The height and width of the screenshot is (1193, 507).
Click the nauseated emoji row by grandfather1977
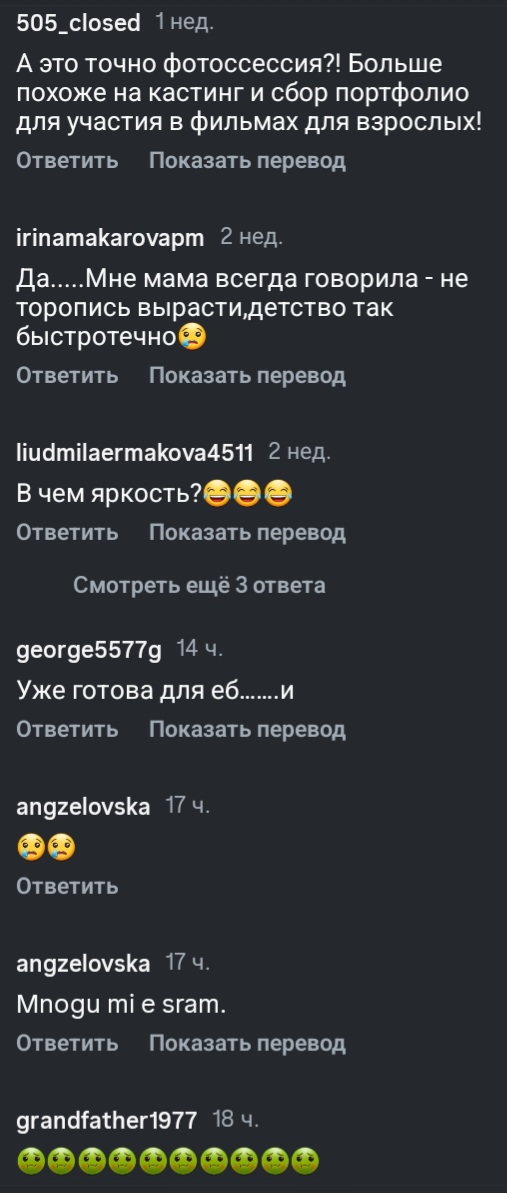pos(168,1160)
